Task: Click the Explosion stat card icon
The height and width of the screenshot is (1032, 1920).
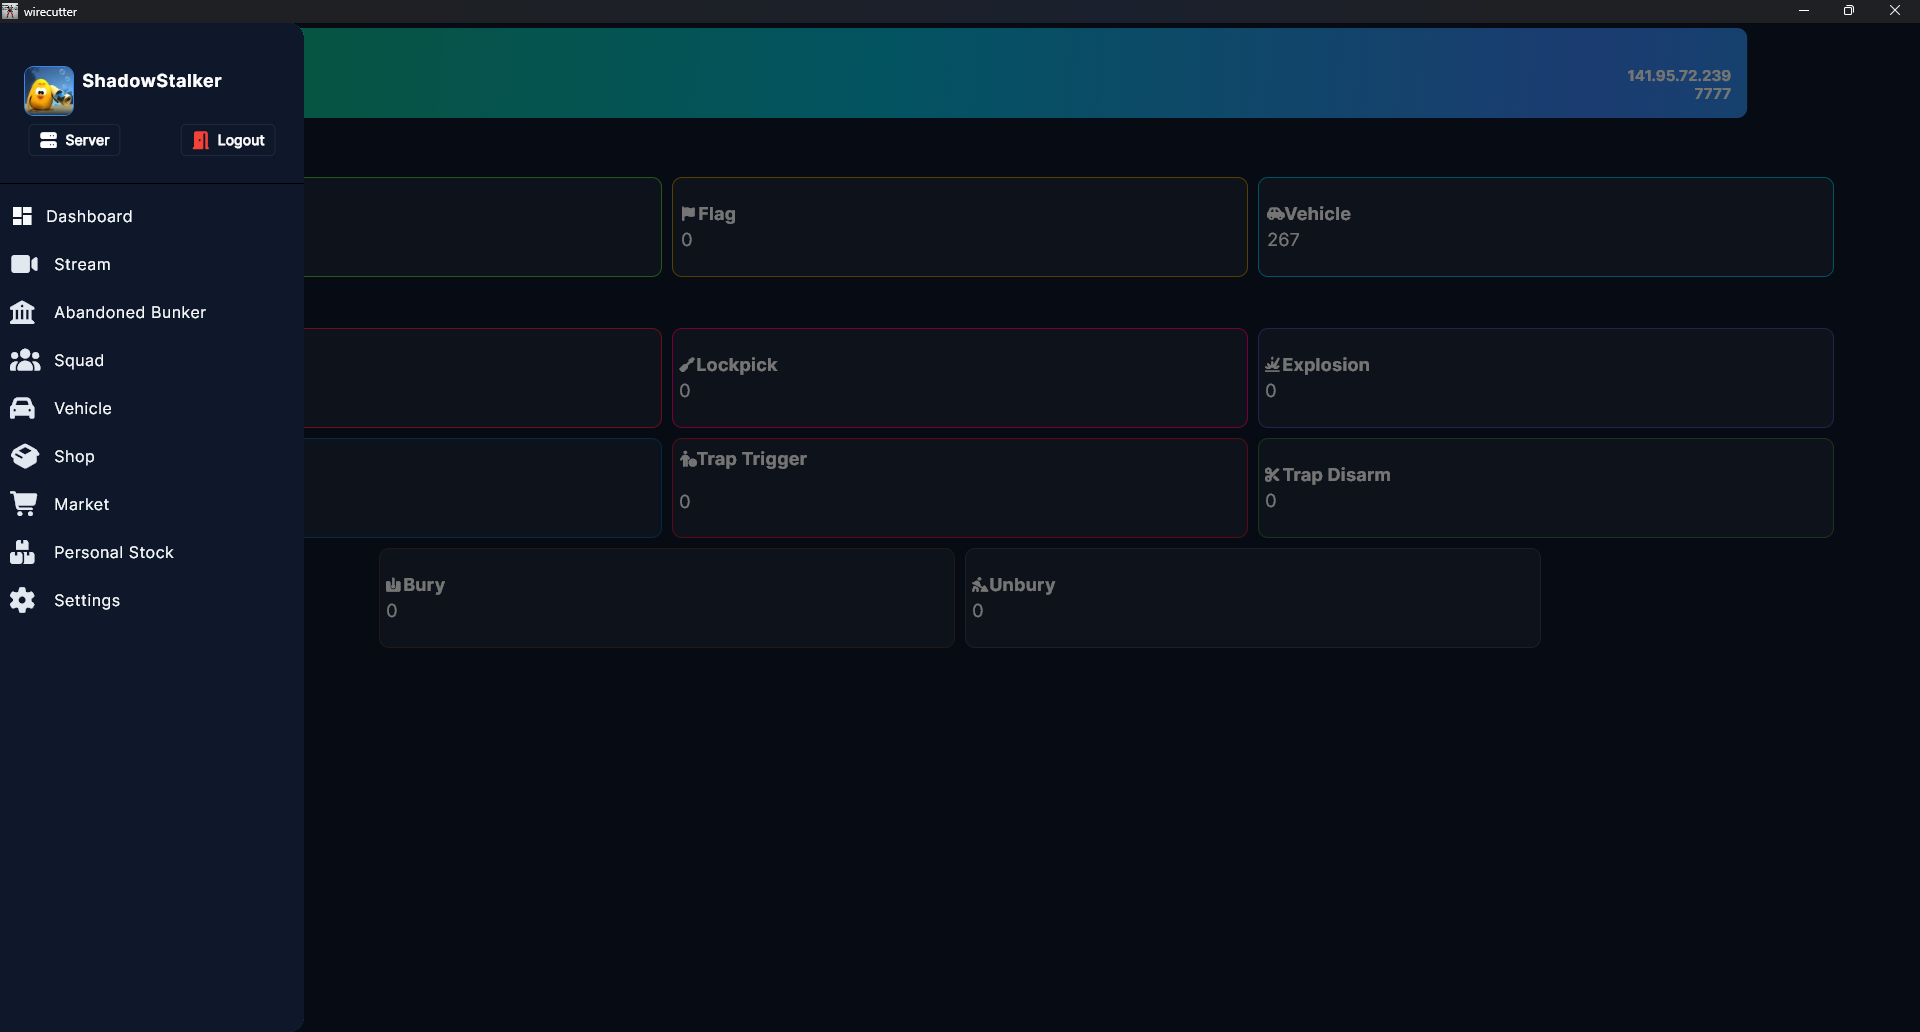Action: pos(1272,365)
